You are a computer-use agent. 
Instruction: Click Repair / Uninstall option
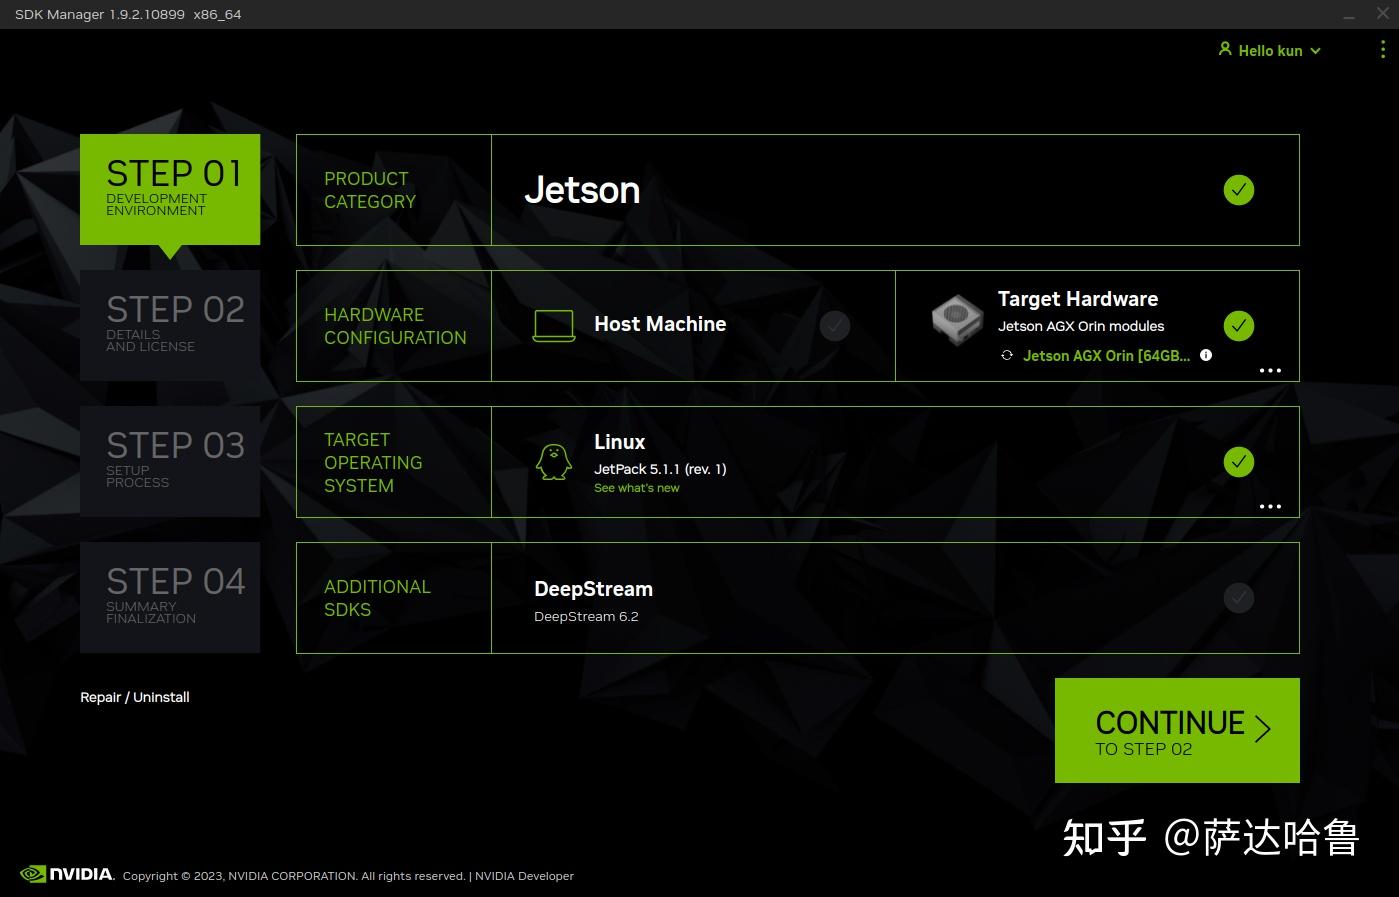[134, 697]
